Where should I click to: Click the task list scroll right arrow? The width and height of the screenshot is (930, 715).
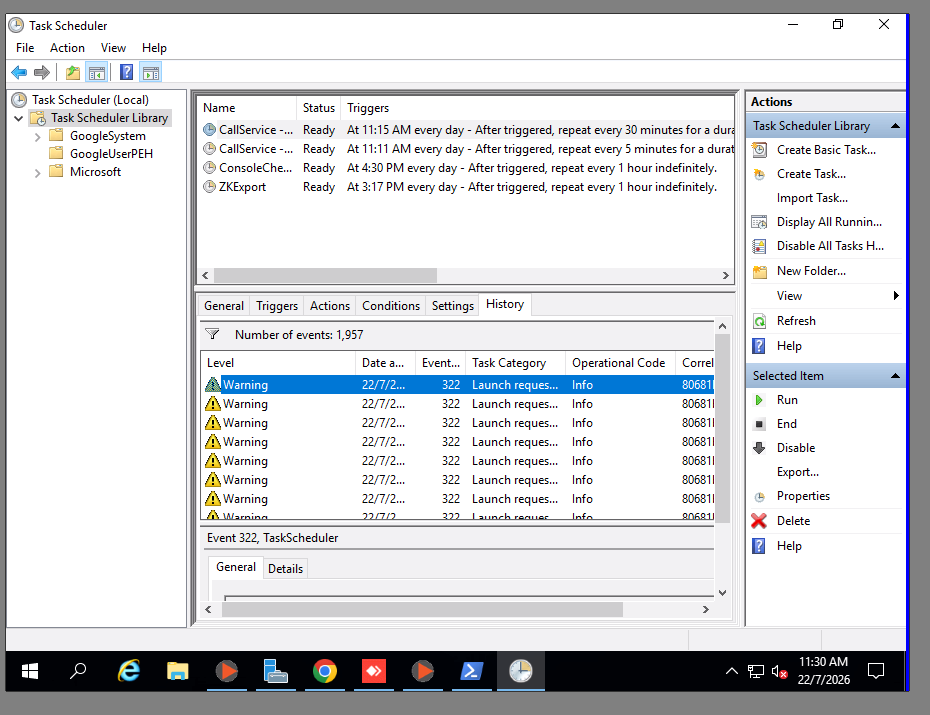[725, 276]
